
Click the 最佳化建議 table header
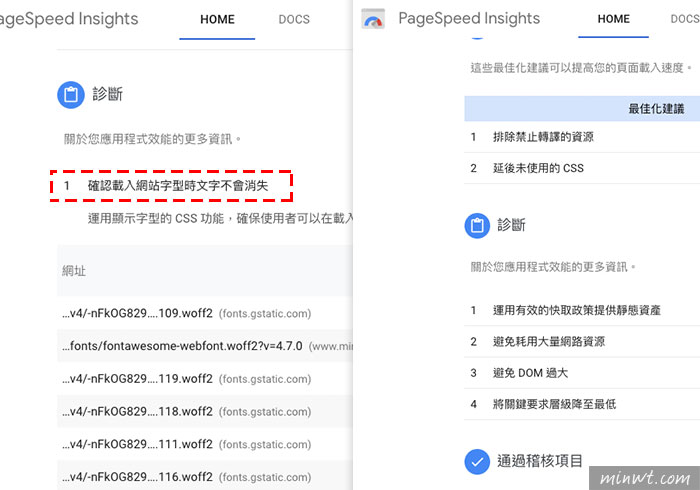tap(582, 108)
